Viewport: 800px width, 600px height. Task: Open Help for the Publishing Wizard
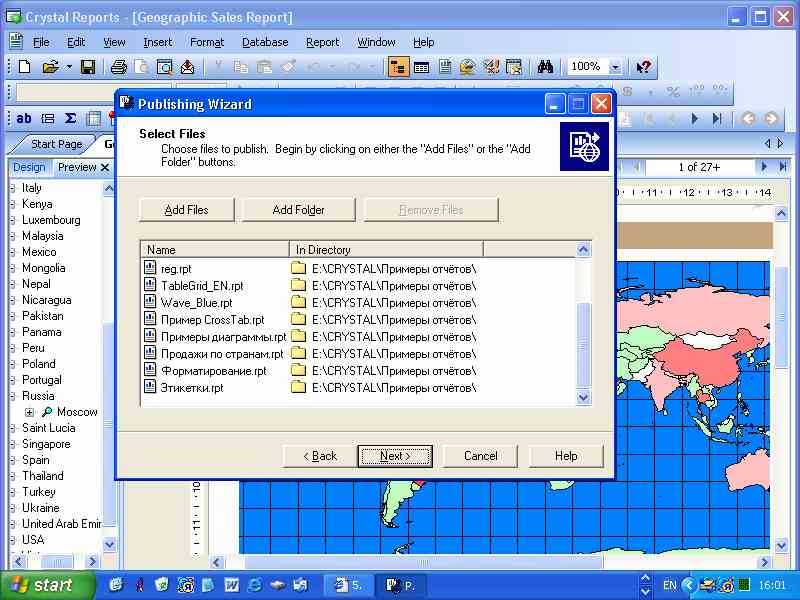point(566,456)
